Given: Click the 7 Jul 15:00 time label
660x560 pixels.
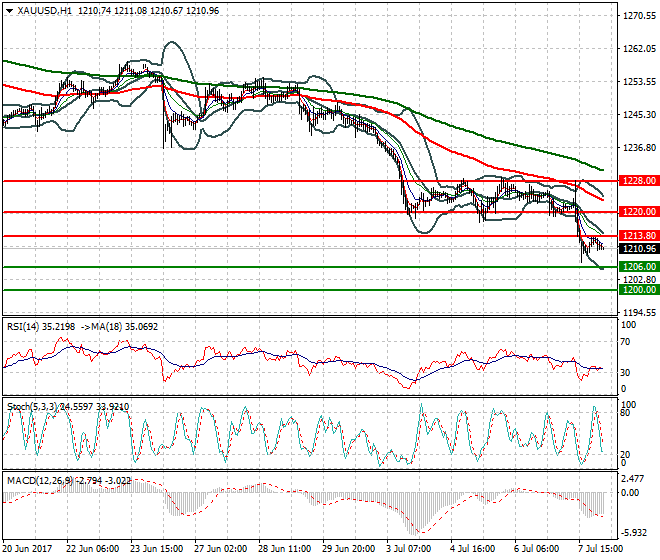Looking at the screenshot, I should pyautogui.click(x=600, y=549).
